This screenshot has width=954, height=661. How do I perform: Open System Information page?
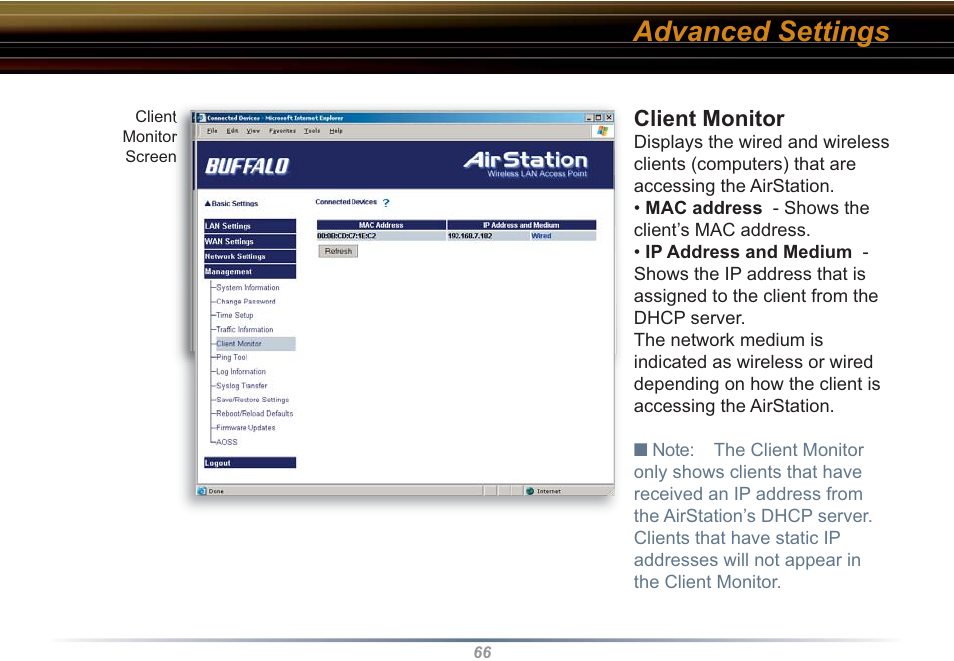click(248, 287)
